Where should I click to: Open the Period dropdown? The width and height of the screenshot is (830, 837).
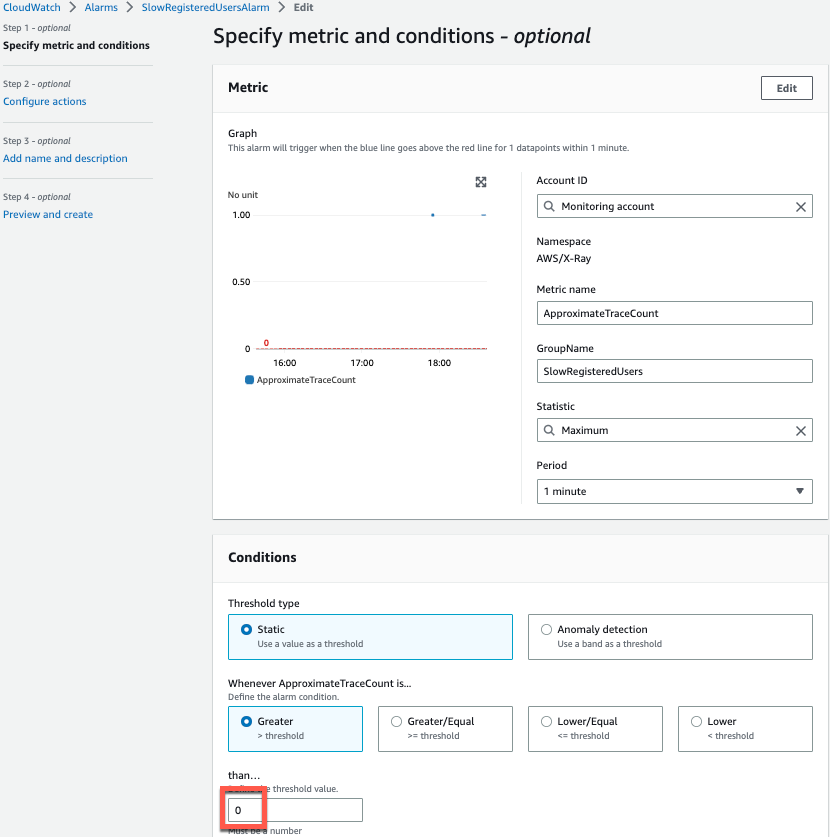point(674,491)
